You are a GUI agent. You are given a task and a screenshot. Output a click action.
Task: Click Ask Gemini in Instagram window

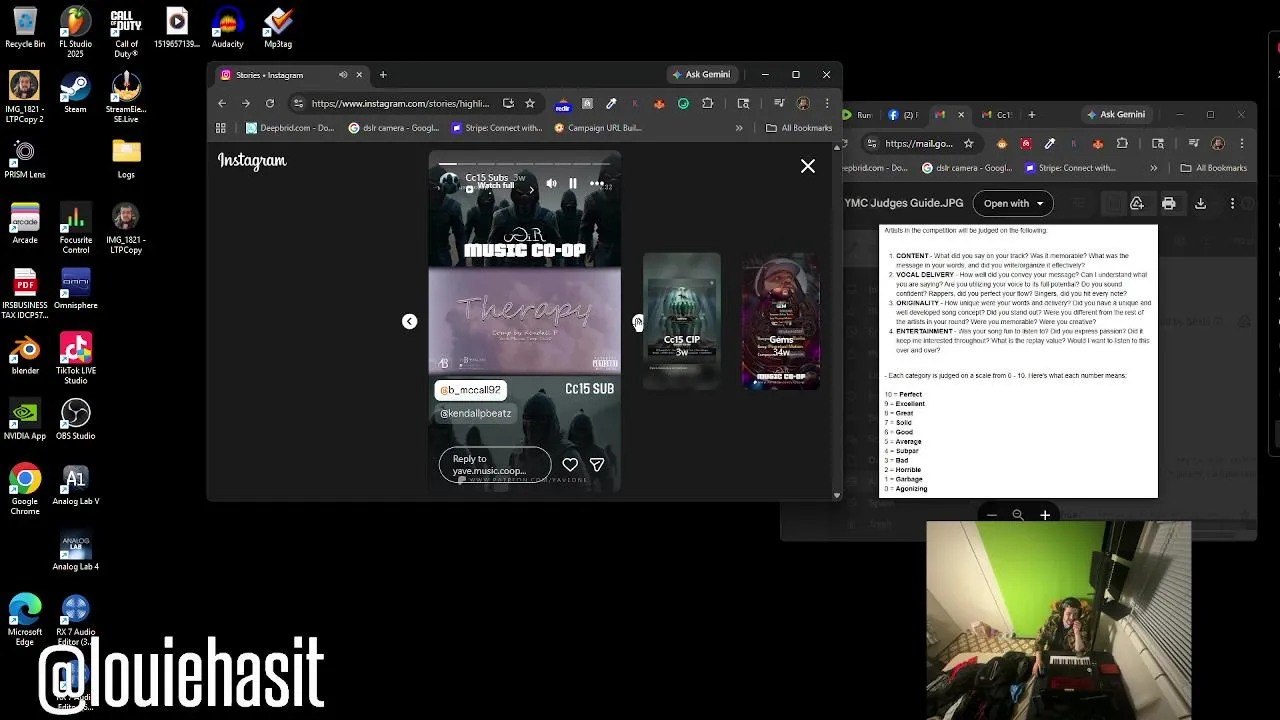701,75
